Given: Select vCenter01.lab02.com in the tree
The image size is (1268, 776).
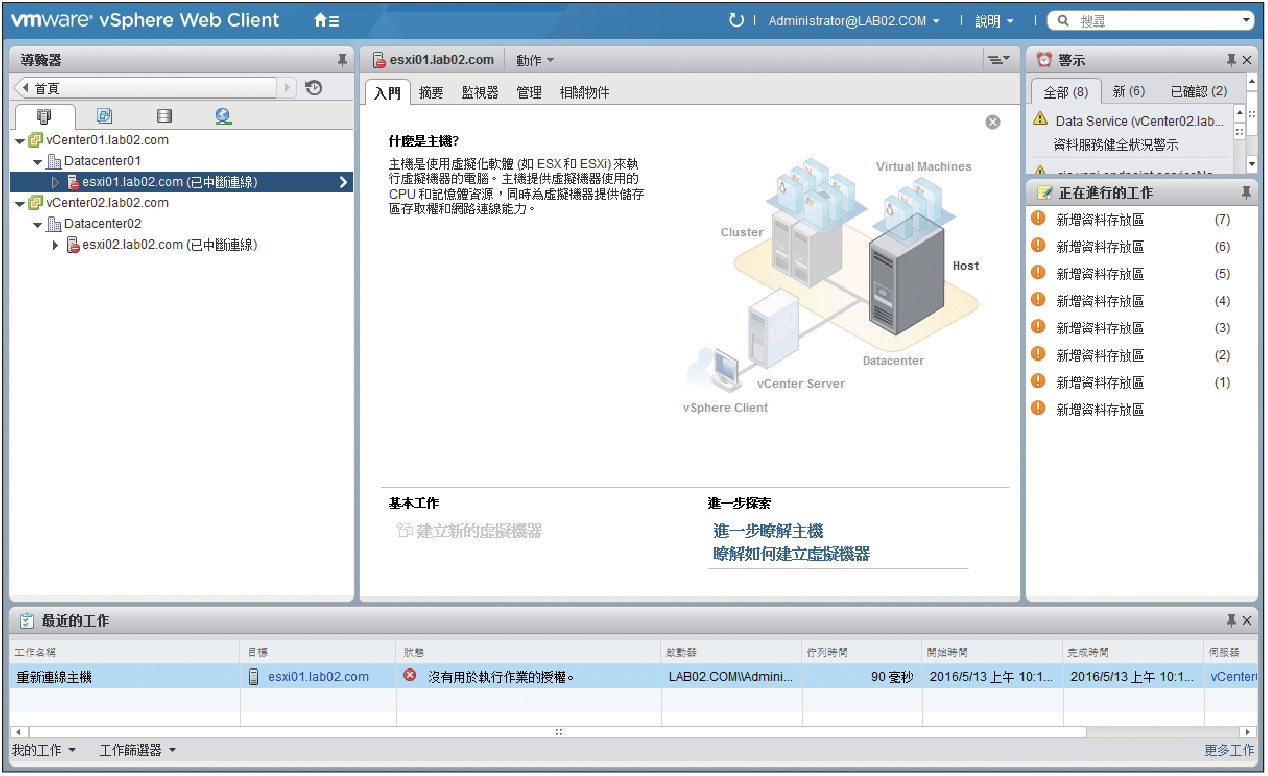Looking at the screenshot, I should coord(107,140).
